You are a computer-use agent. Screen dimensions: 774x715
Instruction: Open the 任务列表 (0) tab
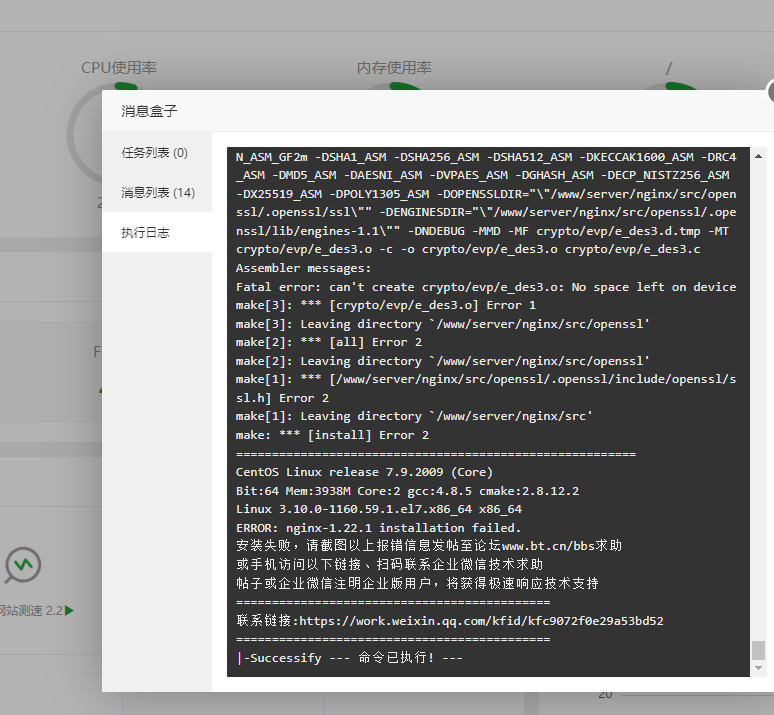156,153
